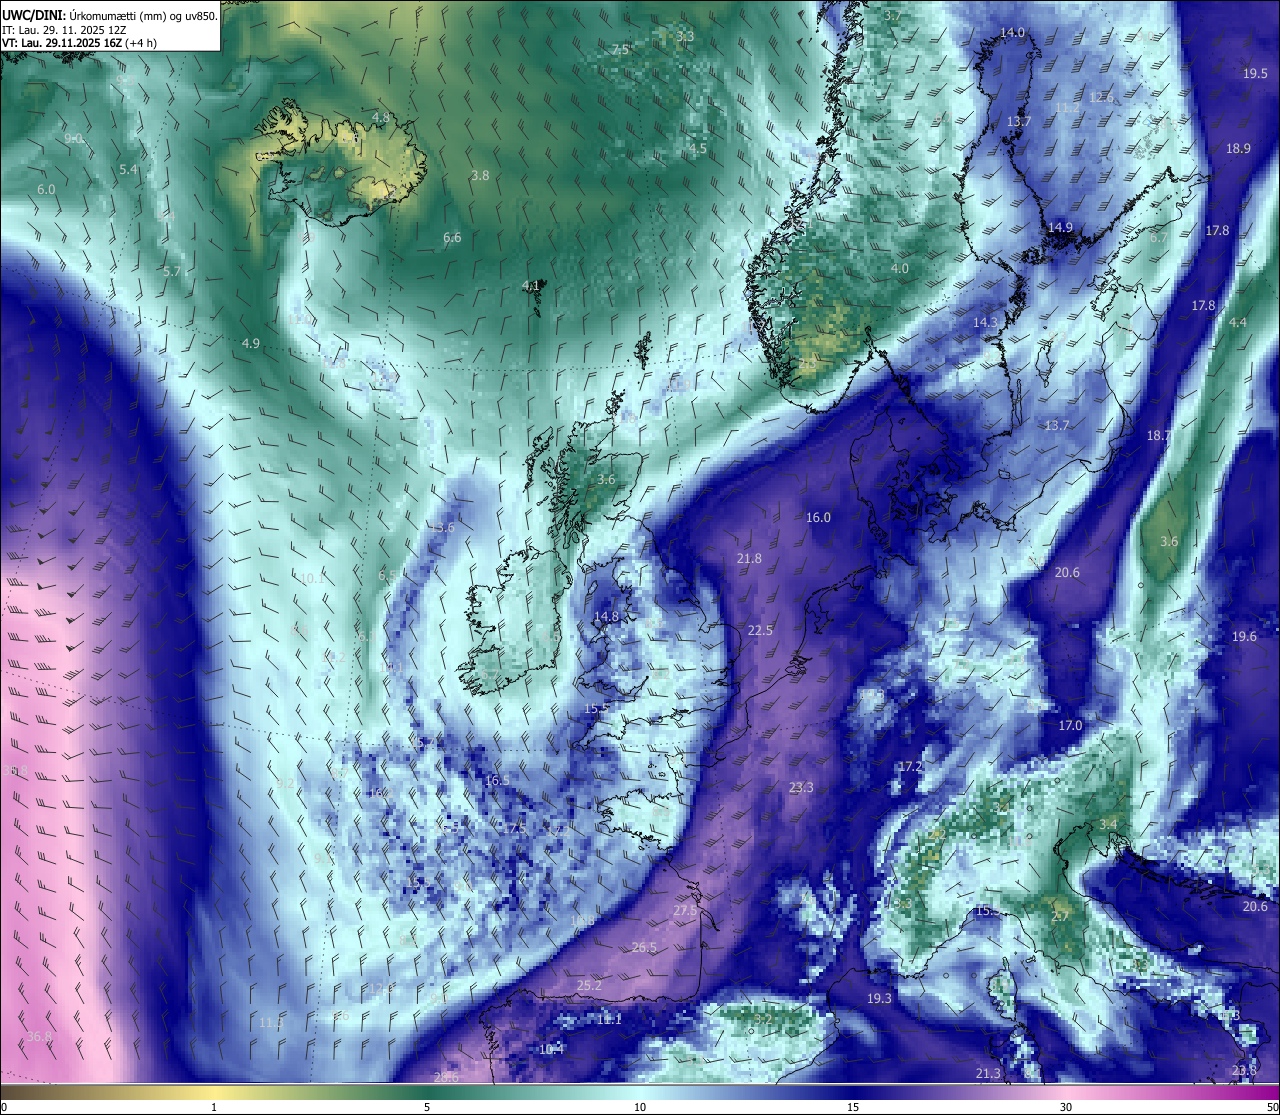Viewport: 1280px width, 1115px height.
Task: Click the colorbar tick label 5
Action: [427, 1107]
